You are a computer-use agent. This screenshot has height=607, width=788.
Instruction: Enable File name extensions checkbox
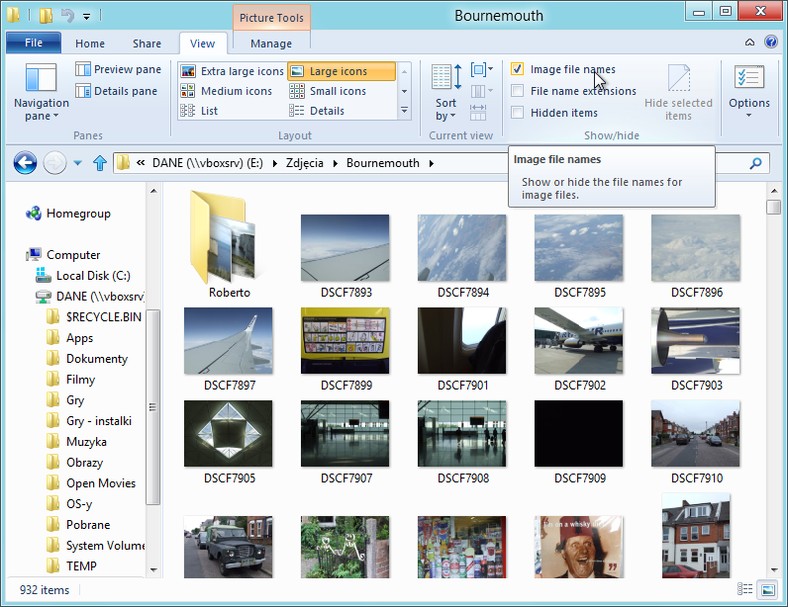point(517,91)
